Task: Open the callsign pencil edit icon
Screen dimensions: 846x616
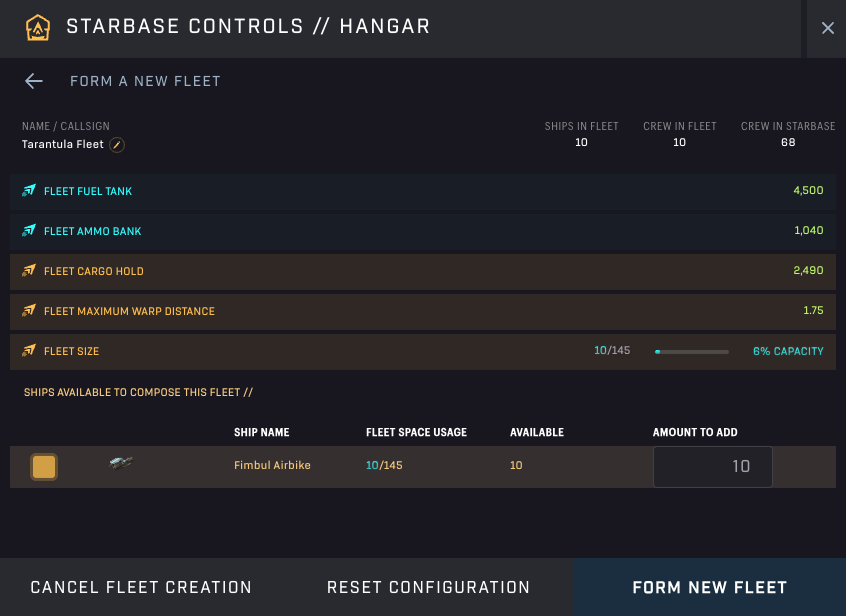Action: (x=117, y=144)
